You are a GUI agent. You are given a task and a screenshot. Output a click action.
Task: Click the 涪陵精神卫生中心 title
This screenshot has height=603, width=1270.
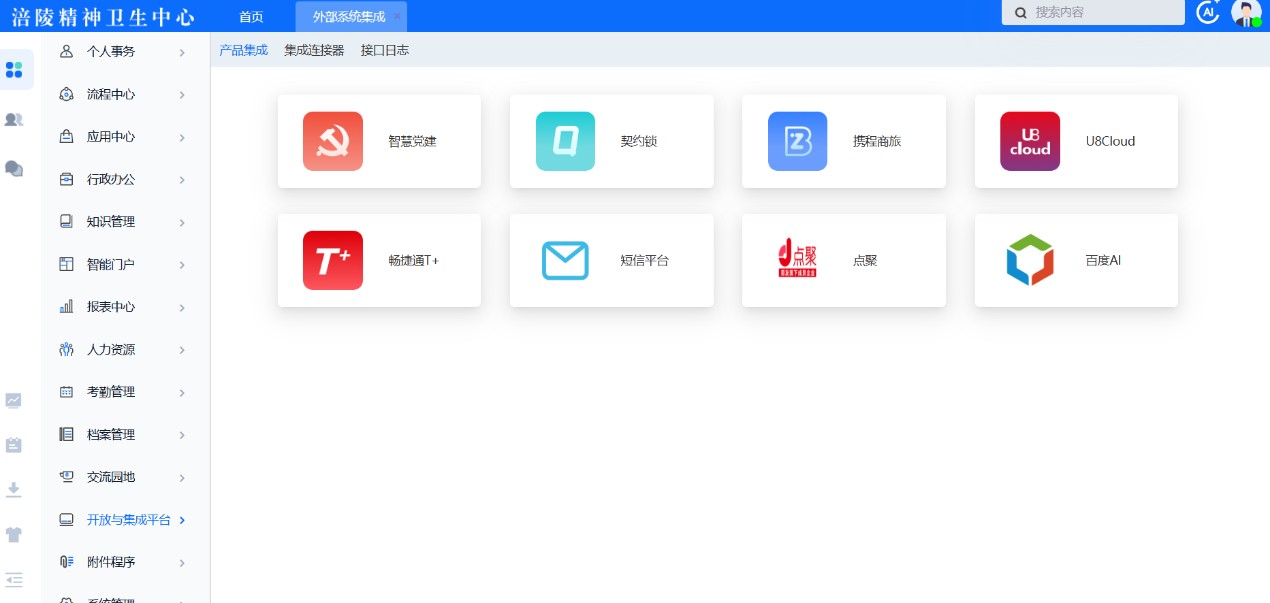coord(103,17)
